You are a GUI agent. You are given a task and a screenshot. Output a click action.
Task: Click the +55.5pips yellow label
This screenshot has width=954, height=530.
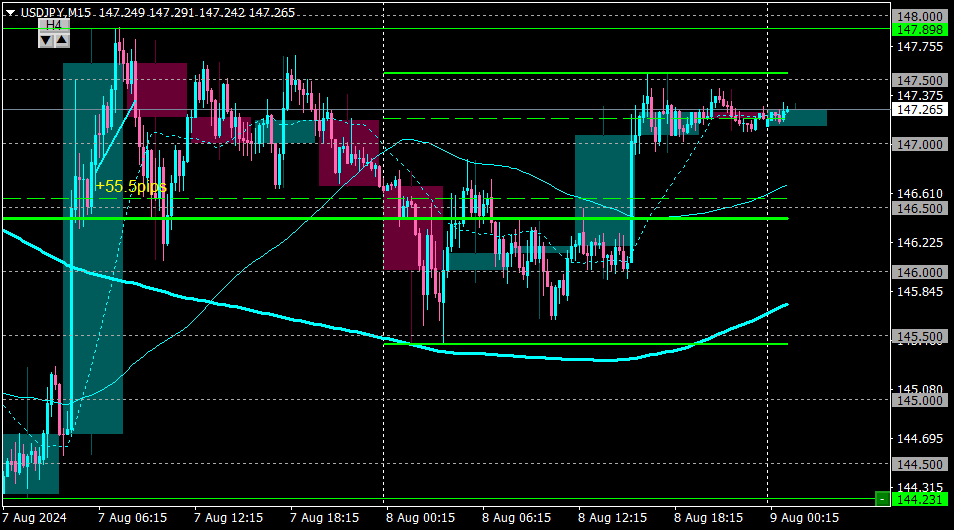click(x=131, y=186)
